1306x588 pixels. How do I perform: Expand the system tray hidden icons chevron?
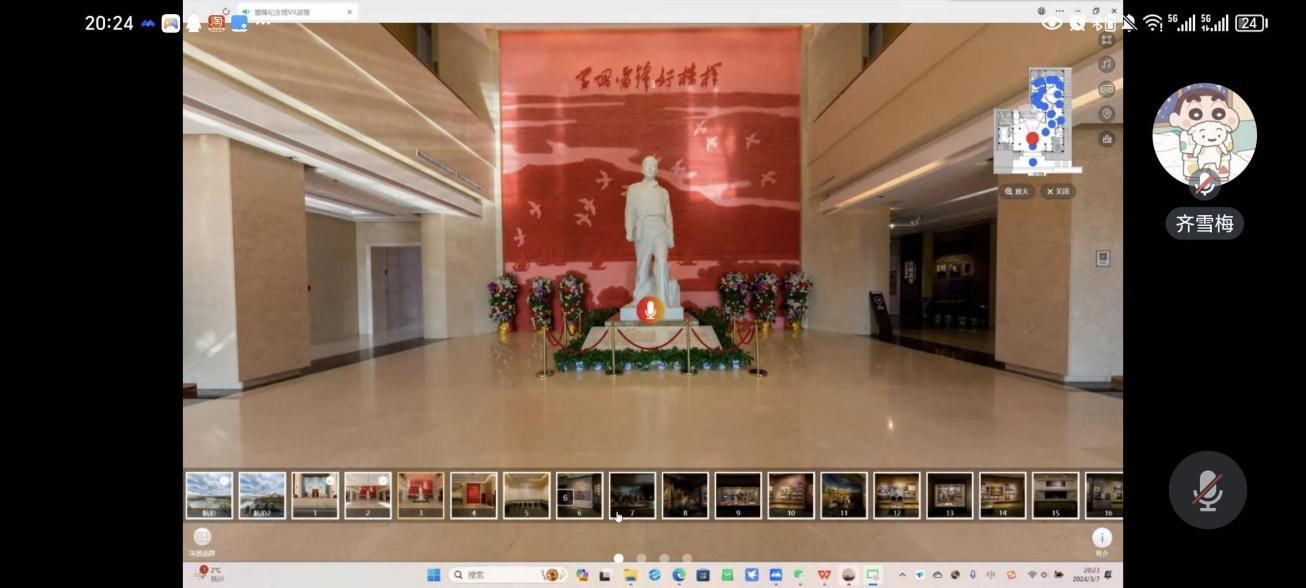tap(902, 575)
